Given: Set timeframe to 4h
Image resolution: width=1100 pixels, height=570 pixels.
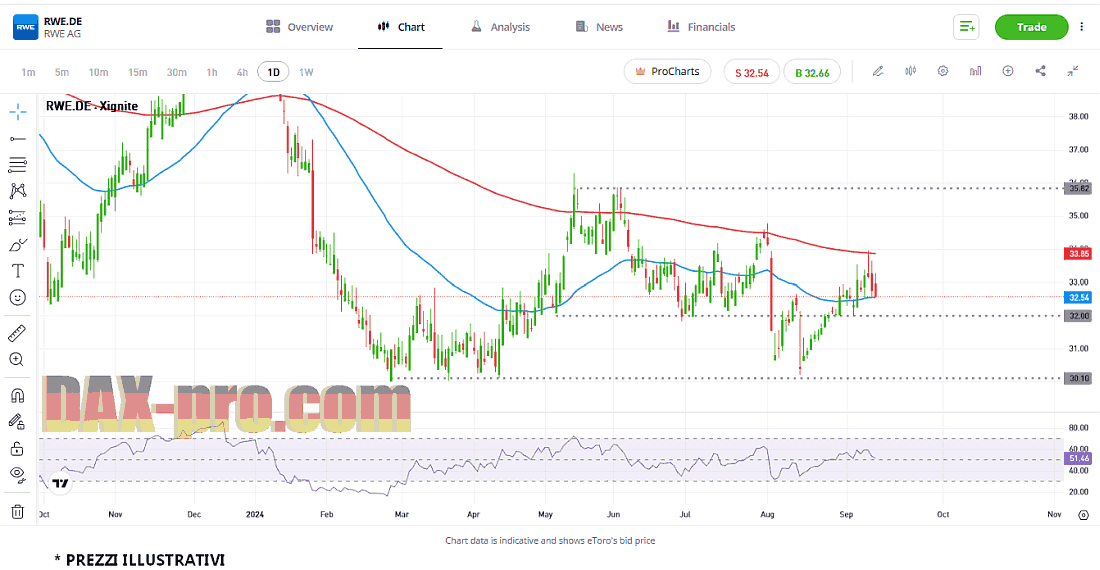Looking at the screenshot, I should tap(242, 72).
